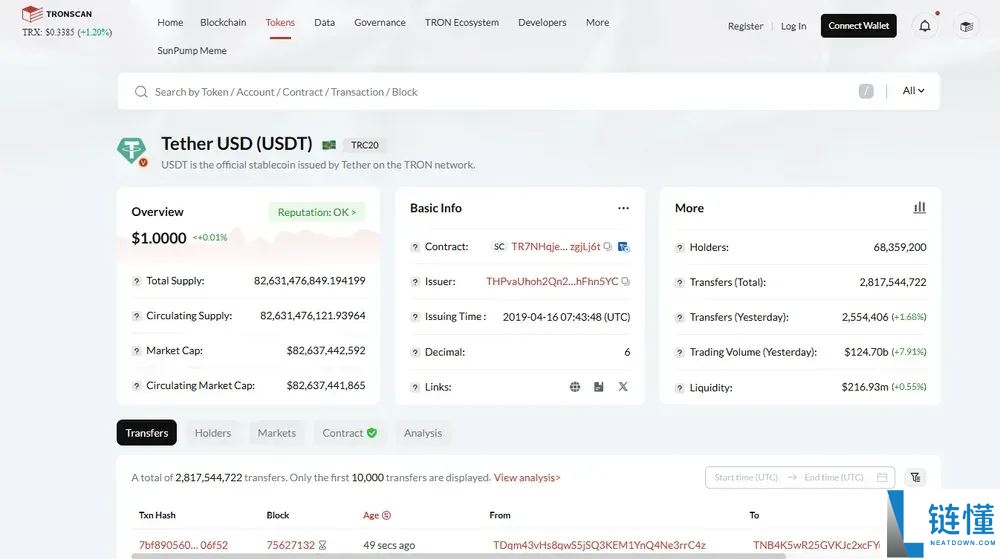Open the Developers menu
1000x559 pixels.
point(542,22)
